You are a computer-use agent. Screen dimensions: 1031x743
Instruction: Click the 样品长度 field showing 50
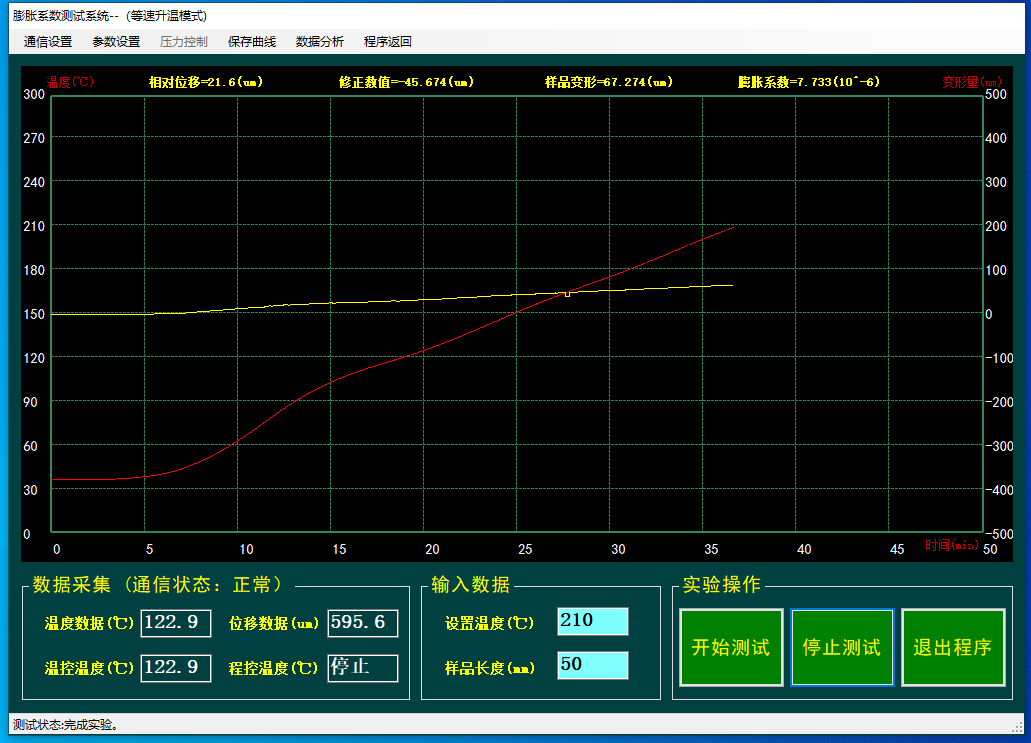[593, 665]
